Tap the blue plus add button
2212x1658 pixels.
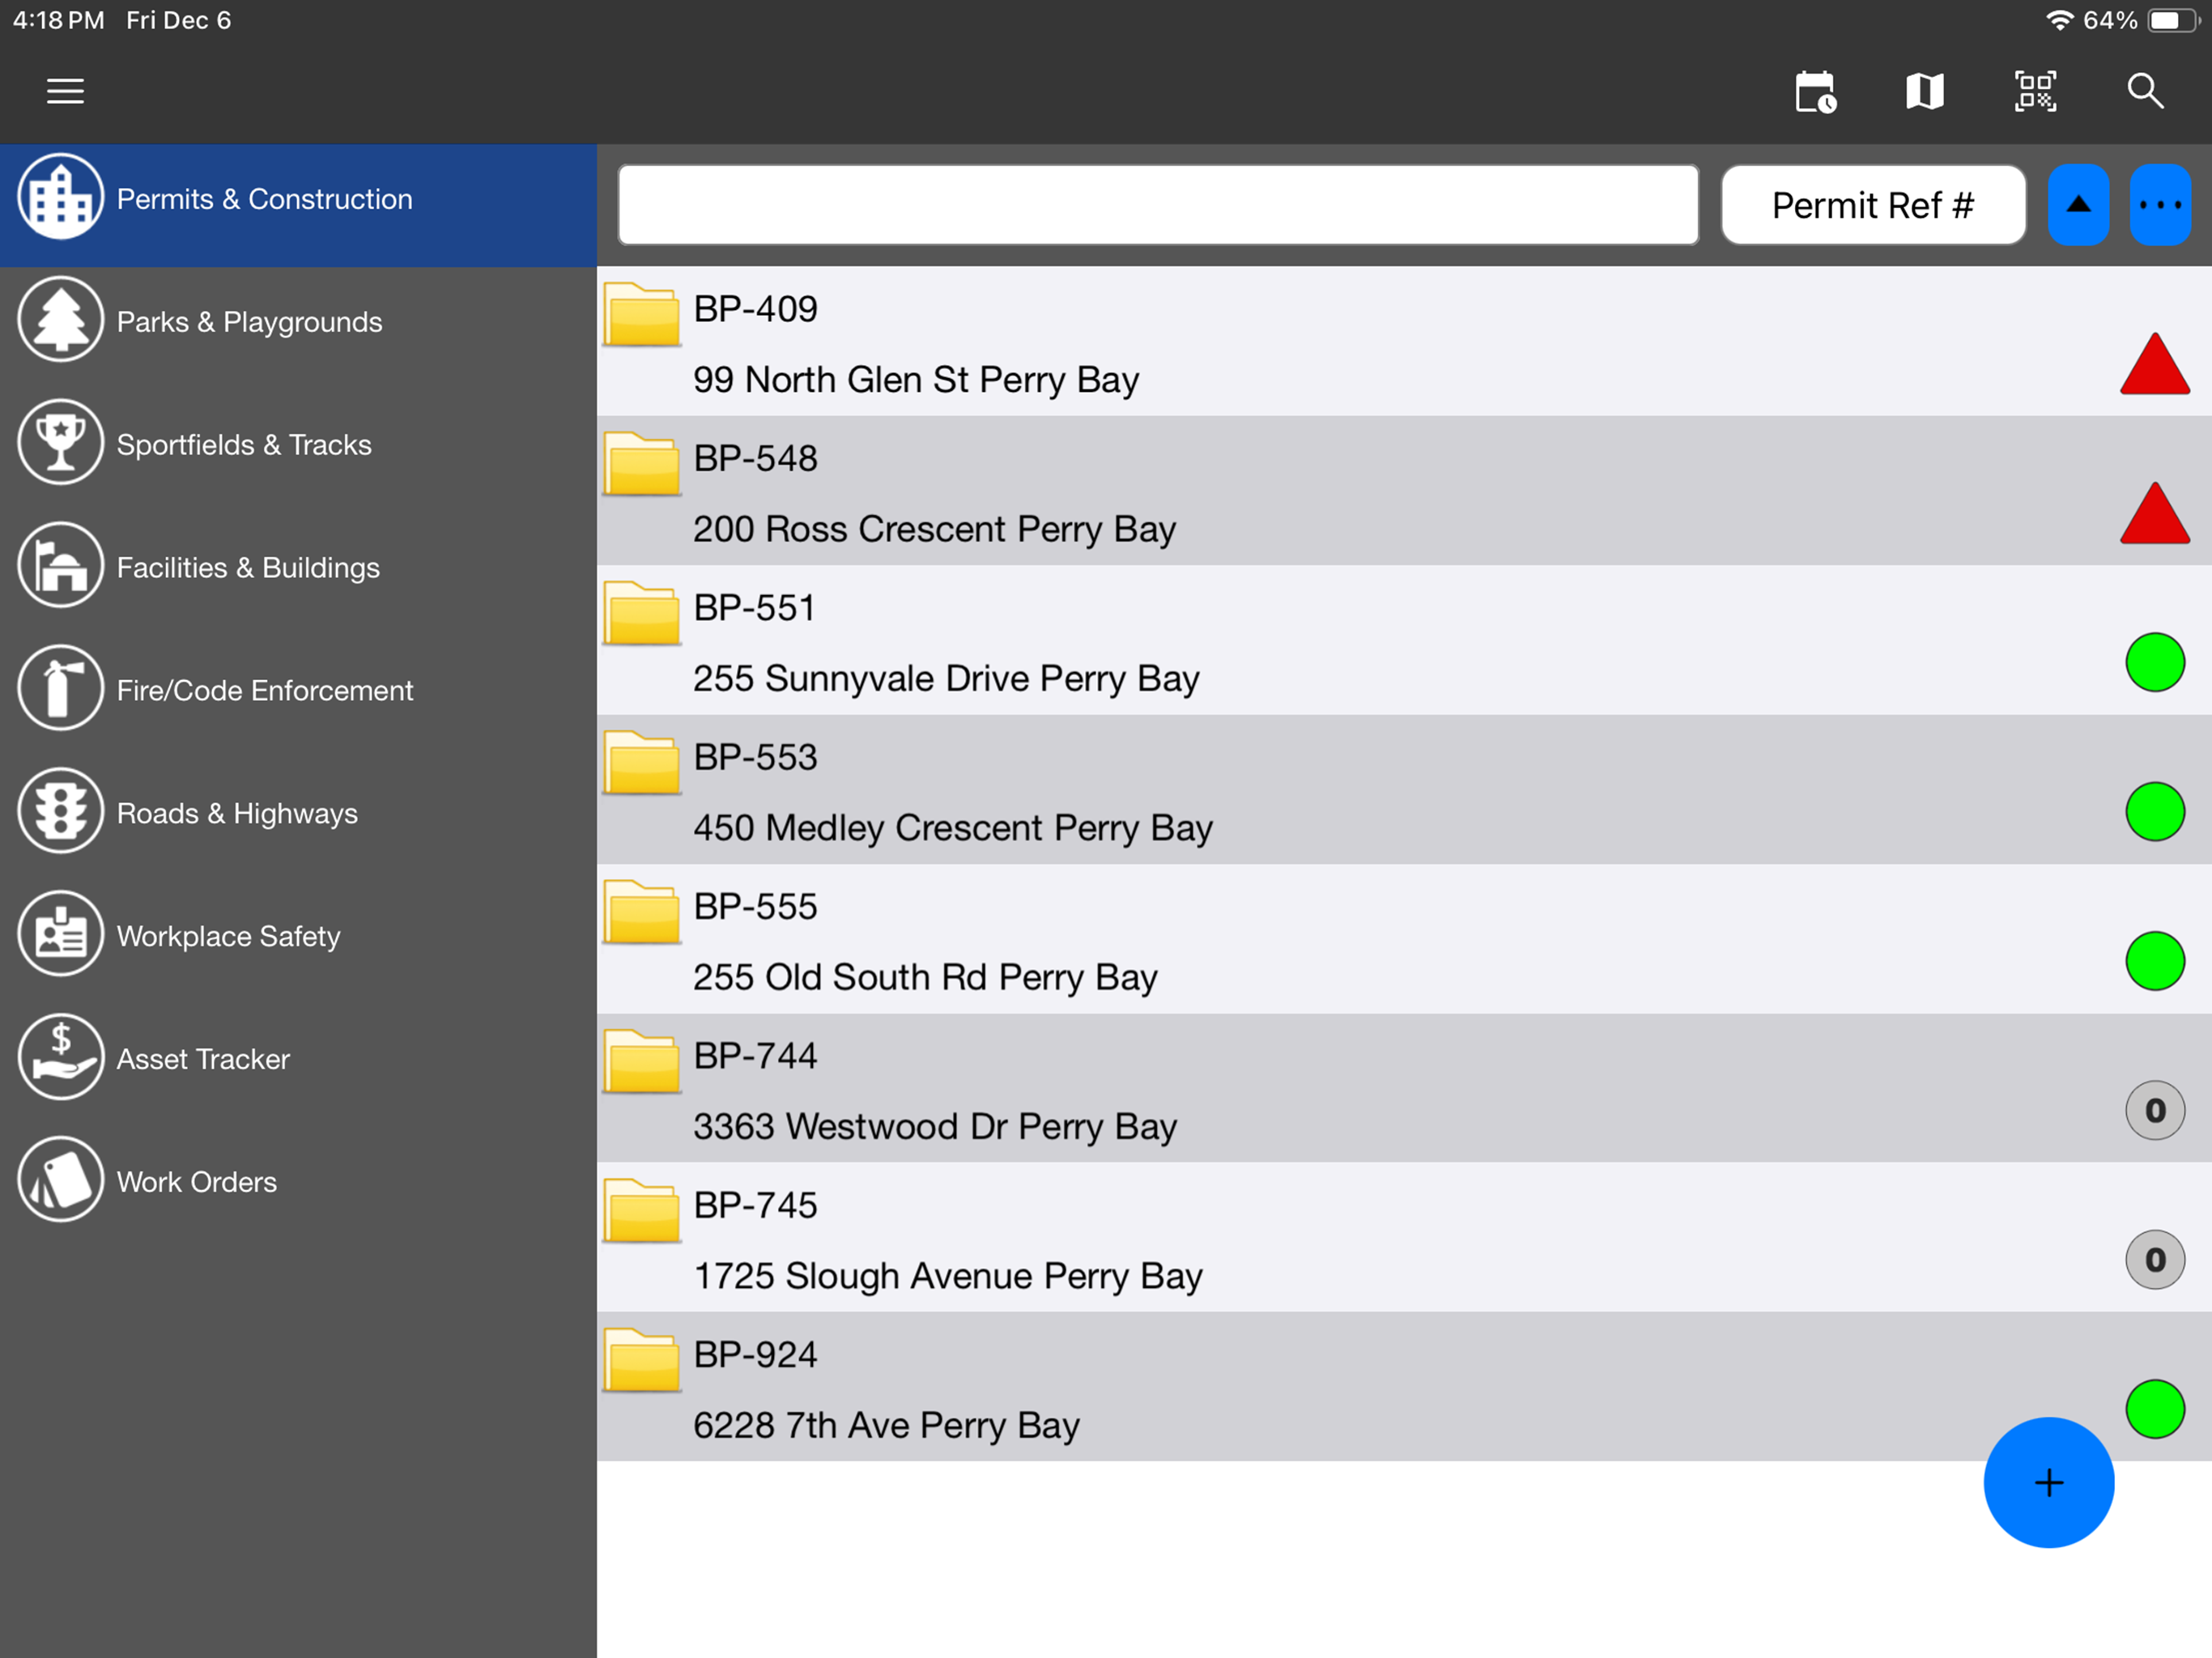[2048, 1482]
